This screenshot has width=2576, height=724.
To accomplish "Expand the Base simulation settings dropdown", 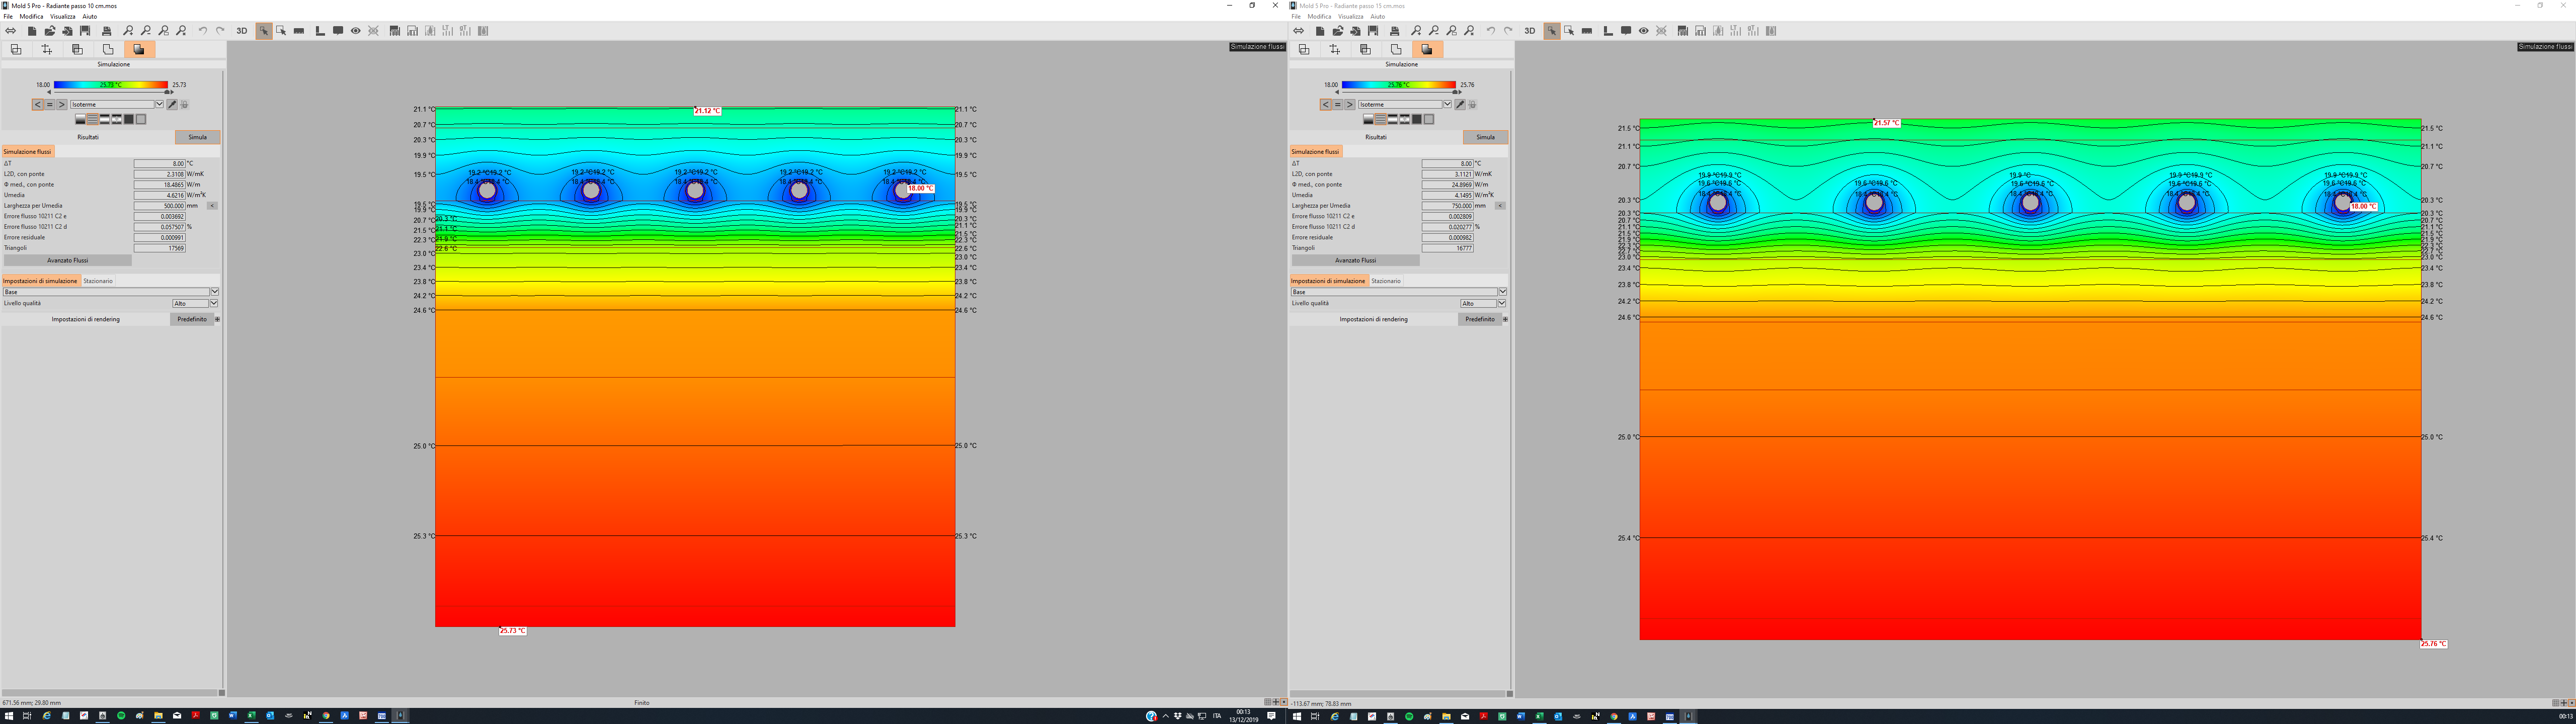I will tap(214, 292).
